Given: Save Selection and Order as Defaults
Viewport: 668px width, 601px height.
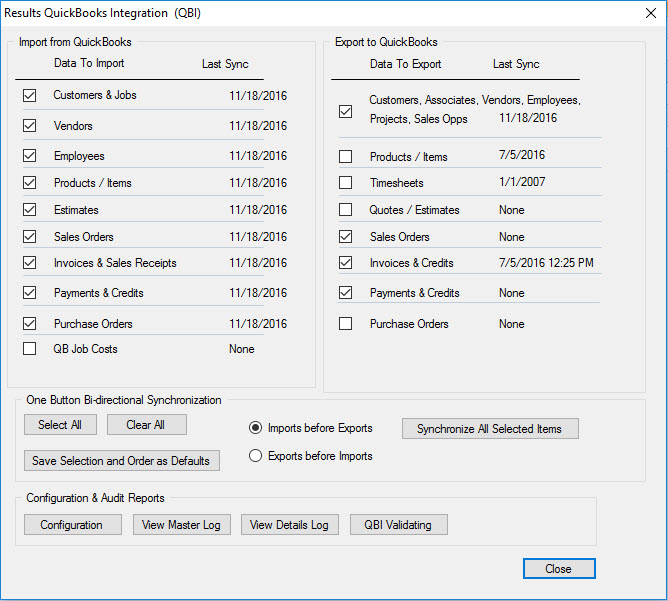Looking at the screenshot, I should [121, 461].
